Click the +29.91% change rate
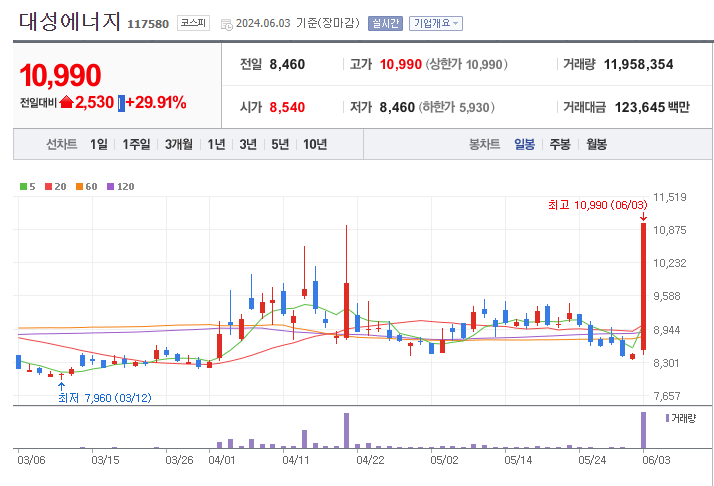 tap(156, 102)
